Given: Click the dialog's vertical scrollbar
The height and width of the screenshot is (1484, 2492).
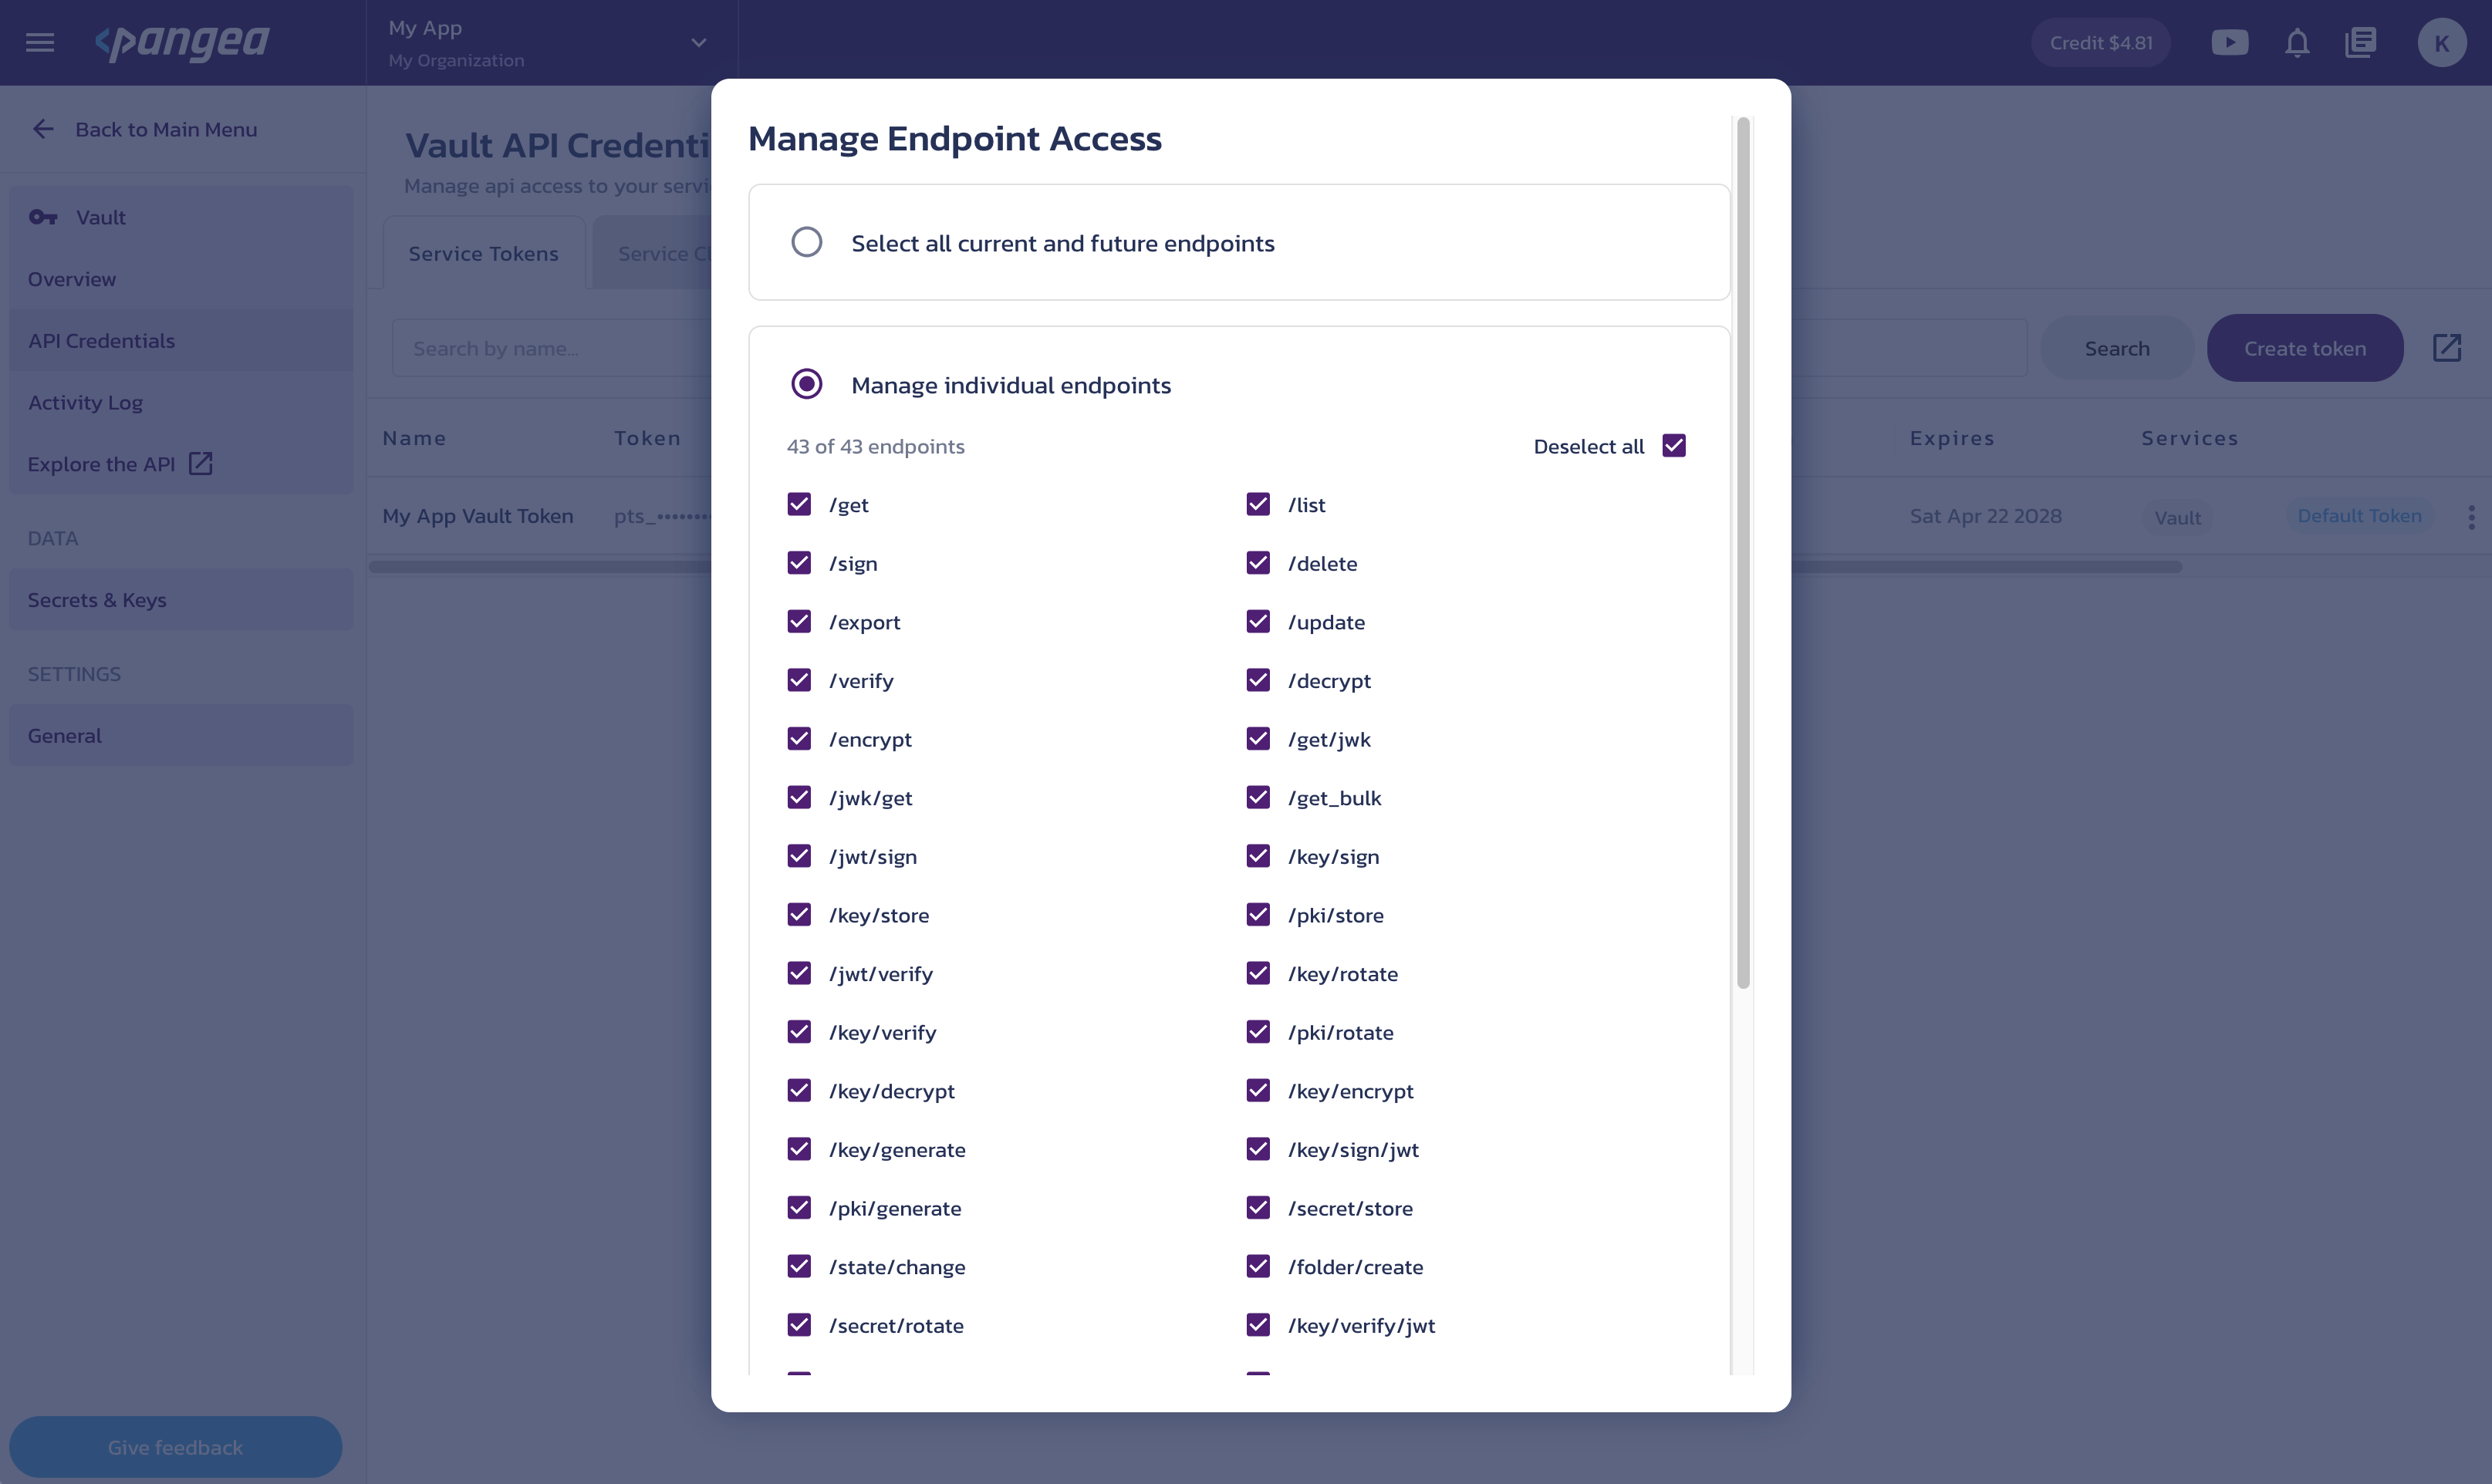Looking at the screenshot, I should (x=1743, y=553).
